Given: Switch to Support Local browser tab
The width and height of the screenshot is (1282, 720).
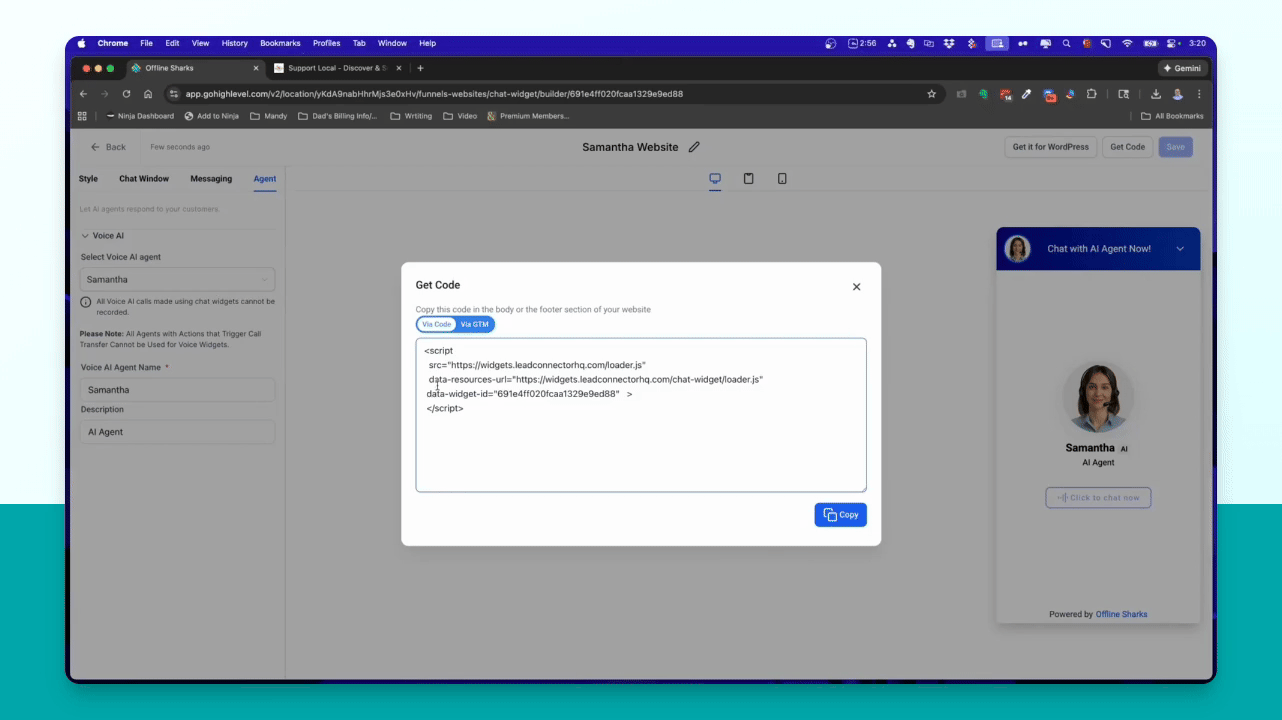Looking at the screenshot, I should [337, 68].
